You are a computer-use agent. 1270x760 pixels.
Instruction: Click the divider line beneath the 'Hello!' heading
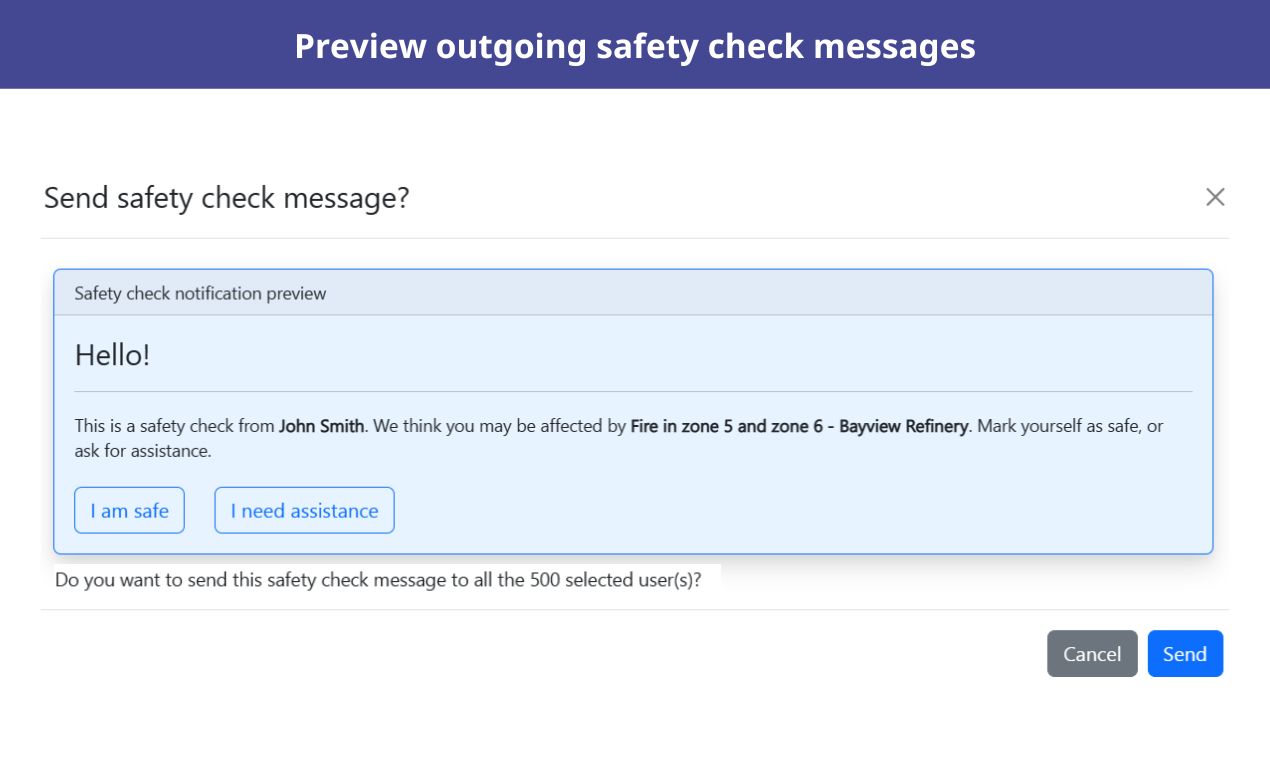(633, 391)
